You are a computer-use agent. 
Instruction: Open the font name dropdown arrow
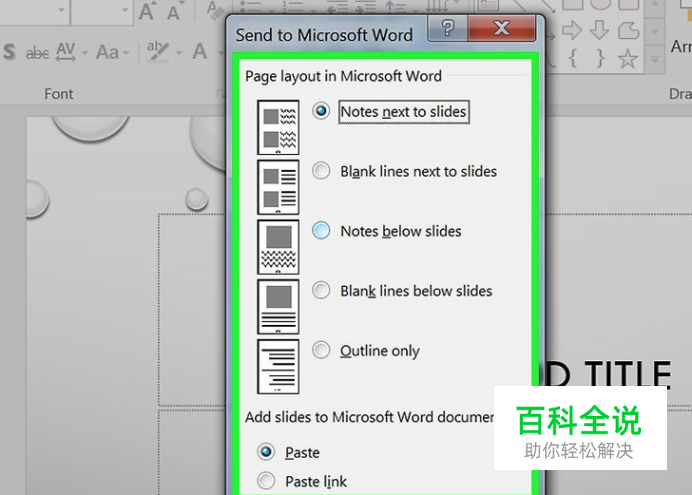click(62, 9)
